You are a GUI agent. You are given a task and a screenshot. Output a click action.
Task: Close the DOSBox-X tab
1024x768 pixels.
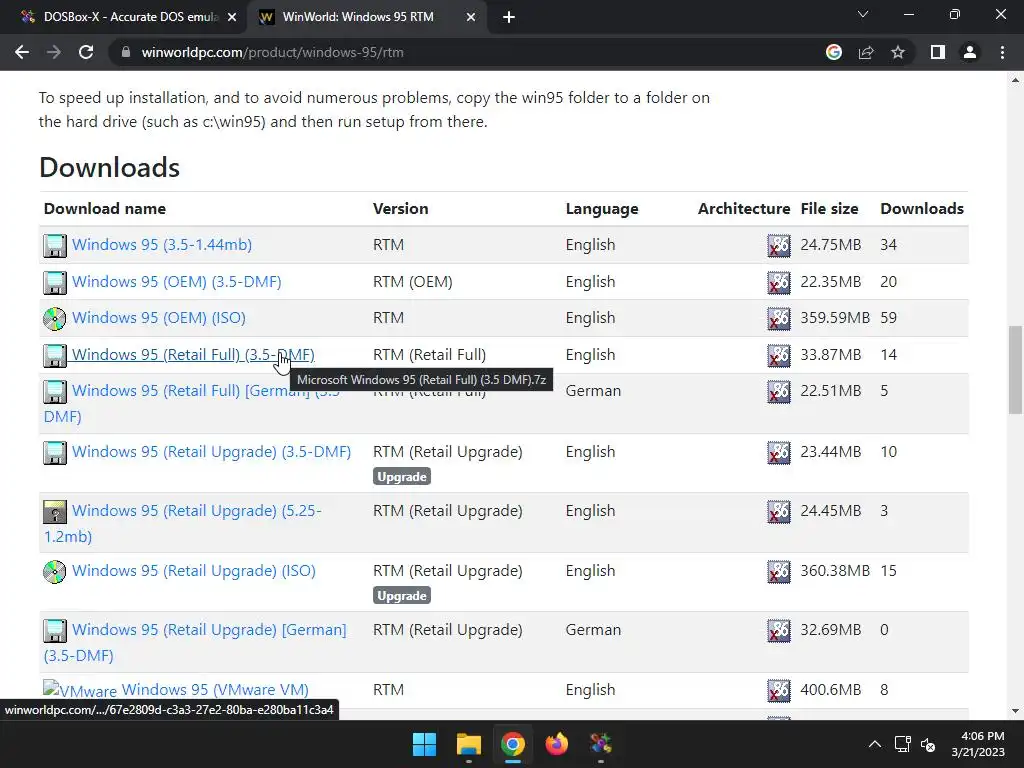232,18
